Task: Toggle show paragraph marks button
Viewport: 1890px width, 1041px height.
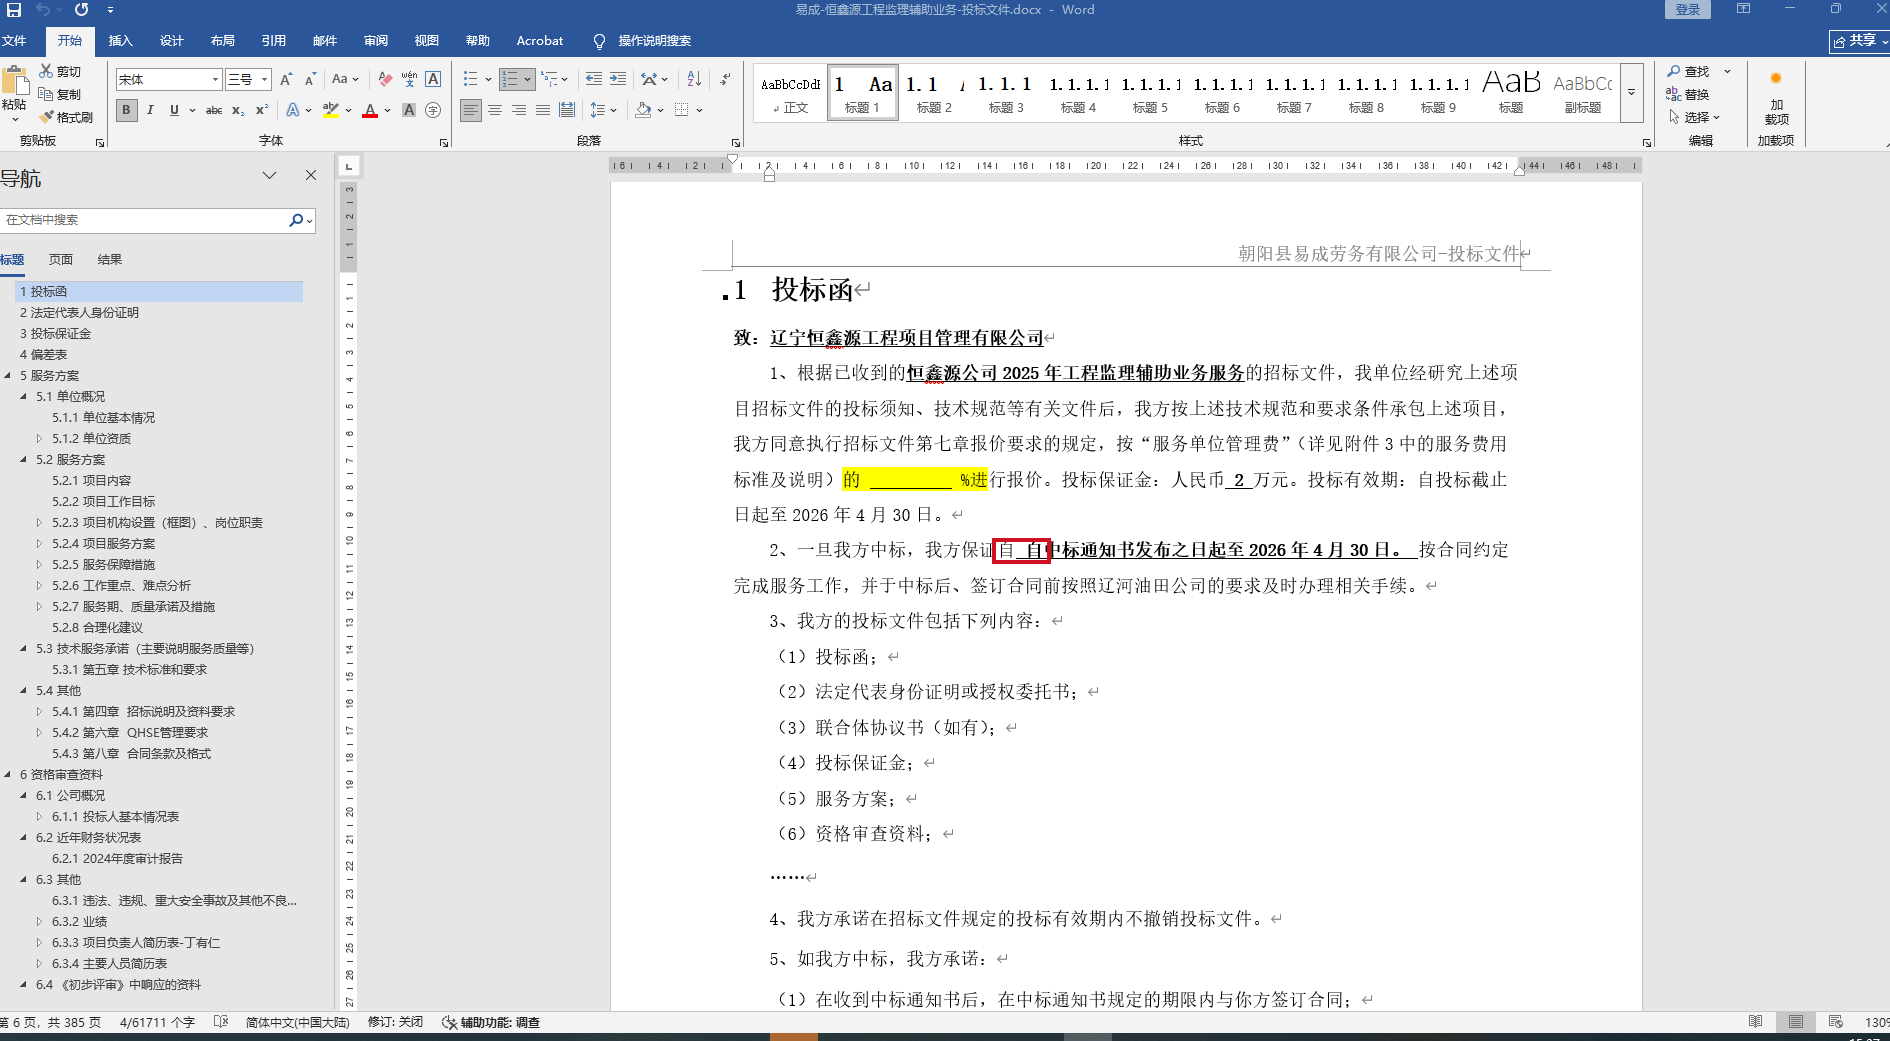Action: pyautogui.click(x=726, y=79)
